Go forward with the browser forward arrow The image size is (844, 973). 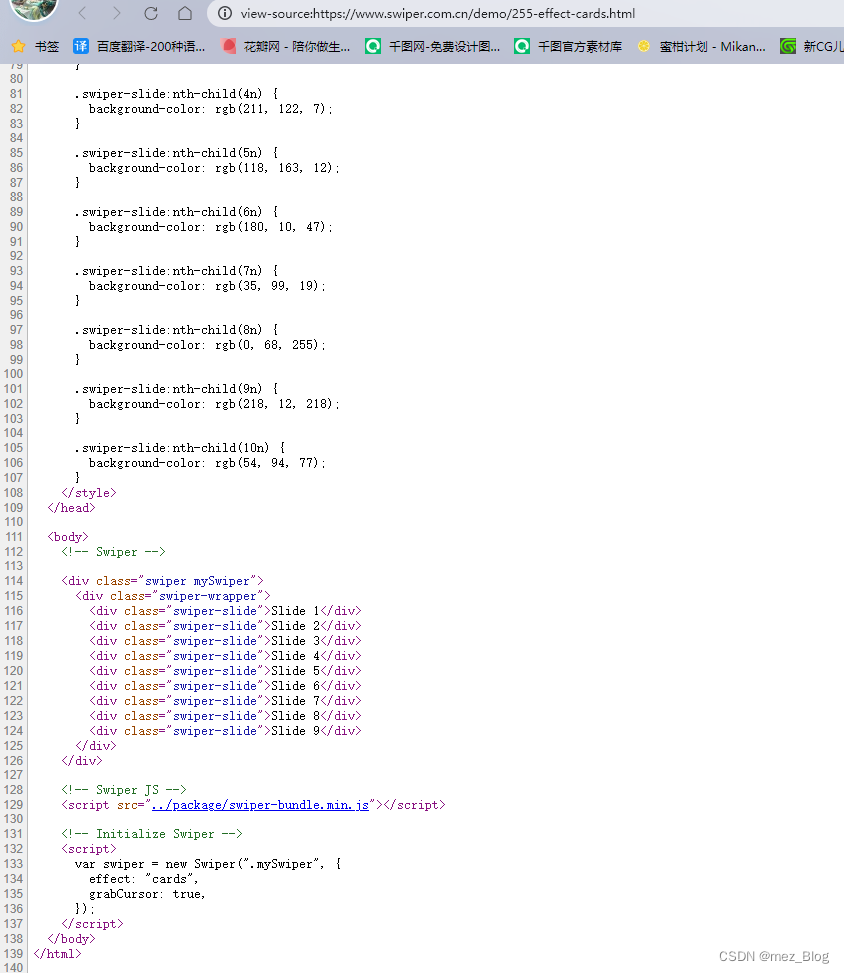point(116,13)
